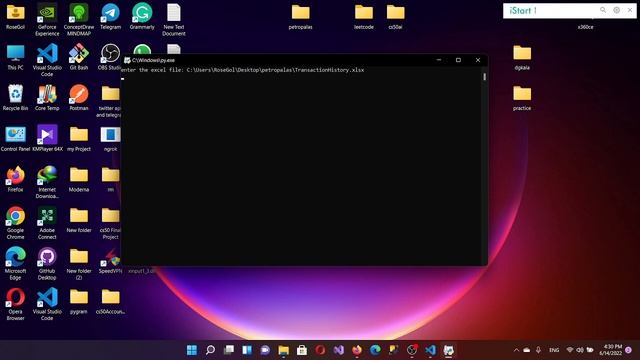Image resolution: width=640 pixels, height=360 pixels.
Task: Open the RoseGol user folder icon
Action: (16, 16)
